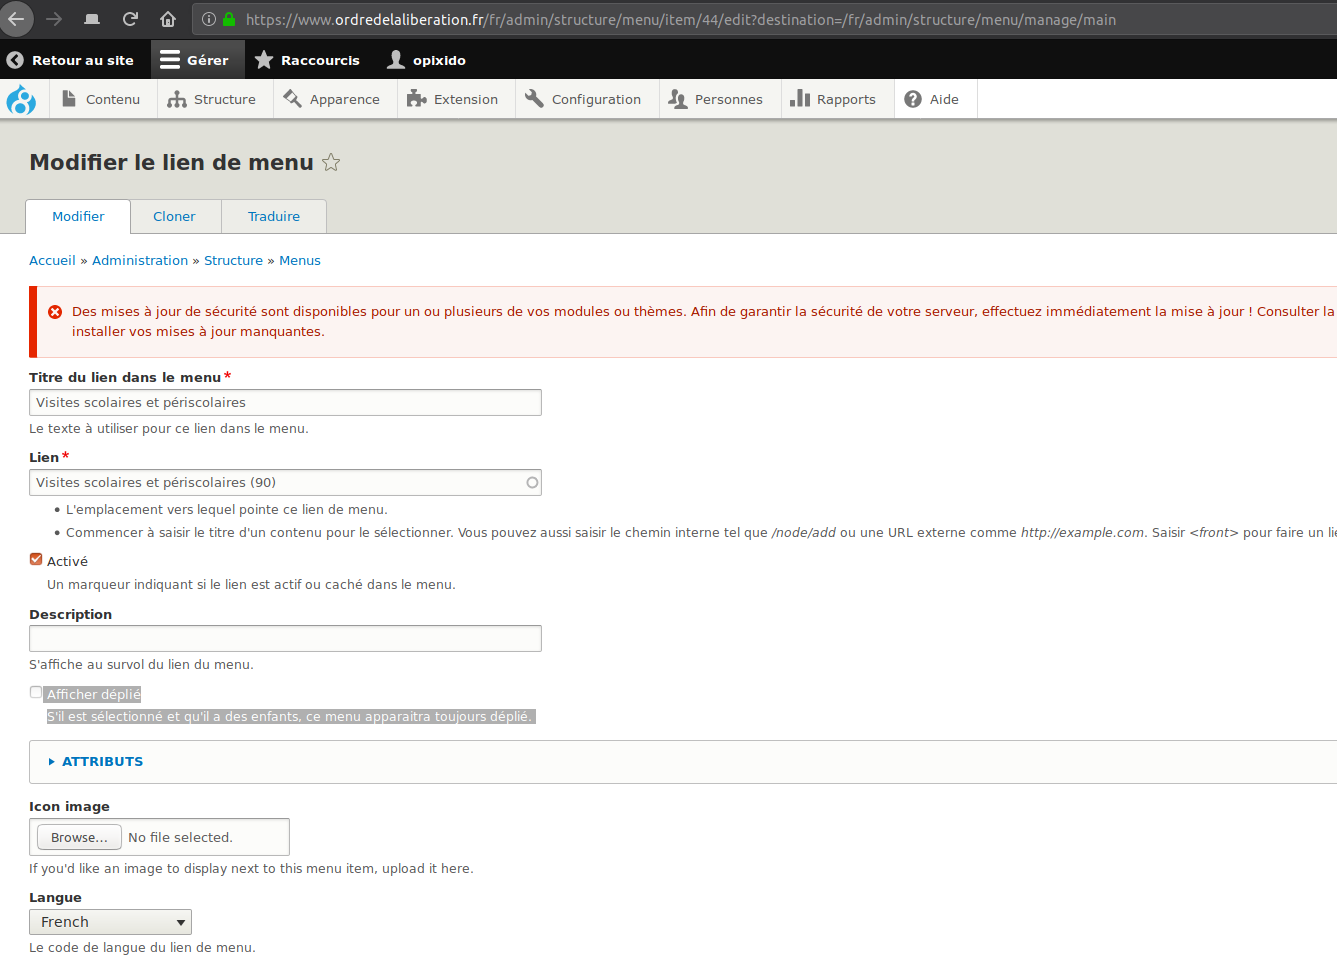Screen dimensions: 1337x969
Task: Click the autocomplete circle in Lien field
Action: click(x=532, y=482)
